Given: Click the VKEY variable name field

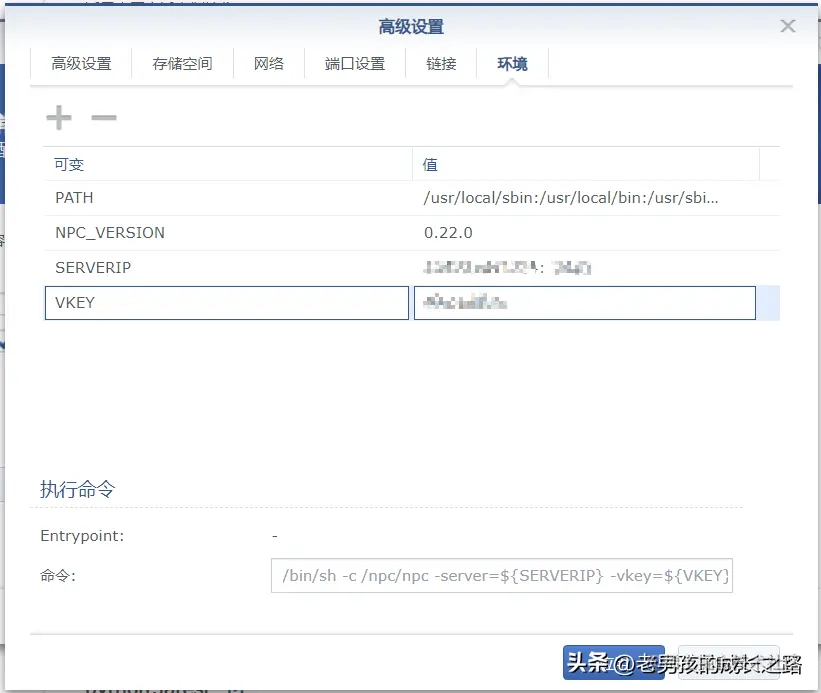Looking at the screenshot, I should tap(226, 302).
